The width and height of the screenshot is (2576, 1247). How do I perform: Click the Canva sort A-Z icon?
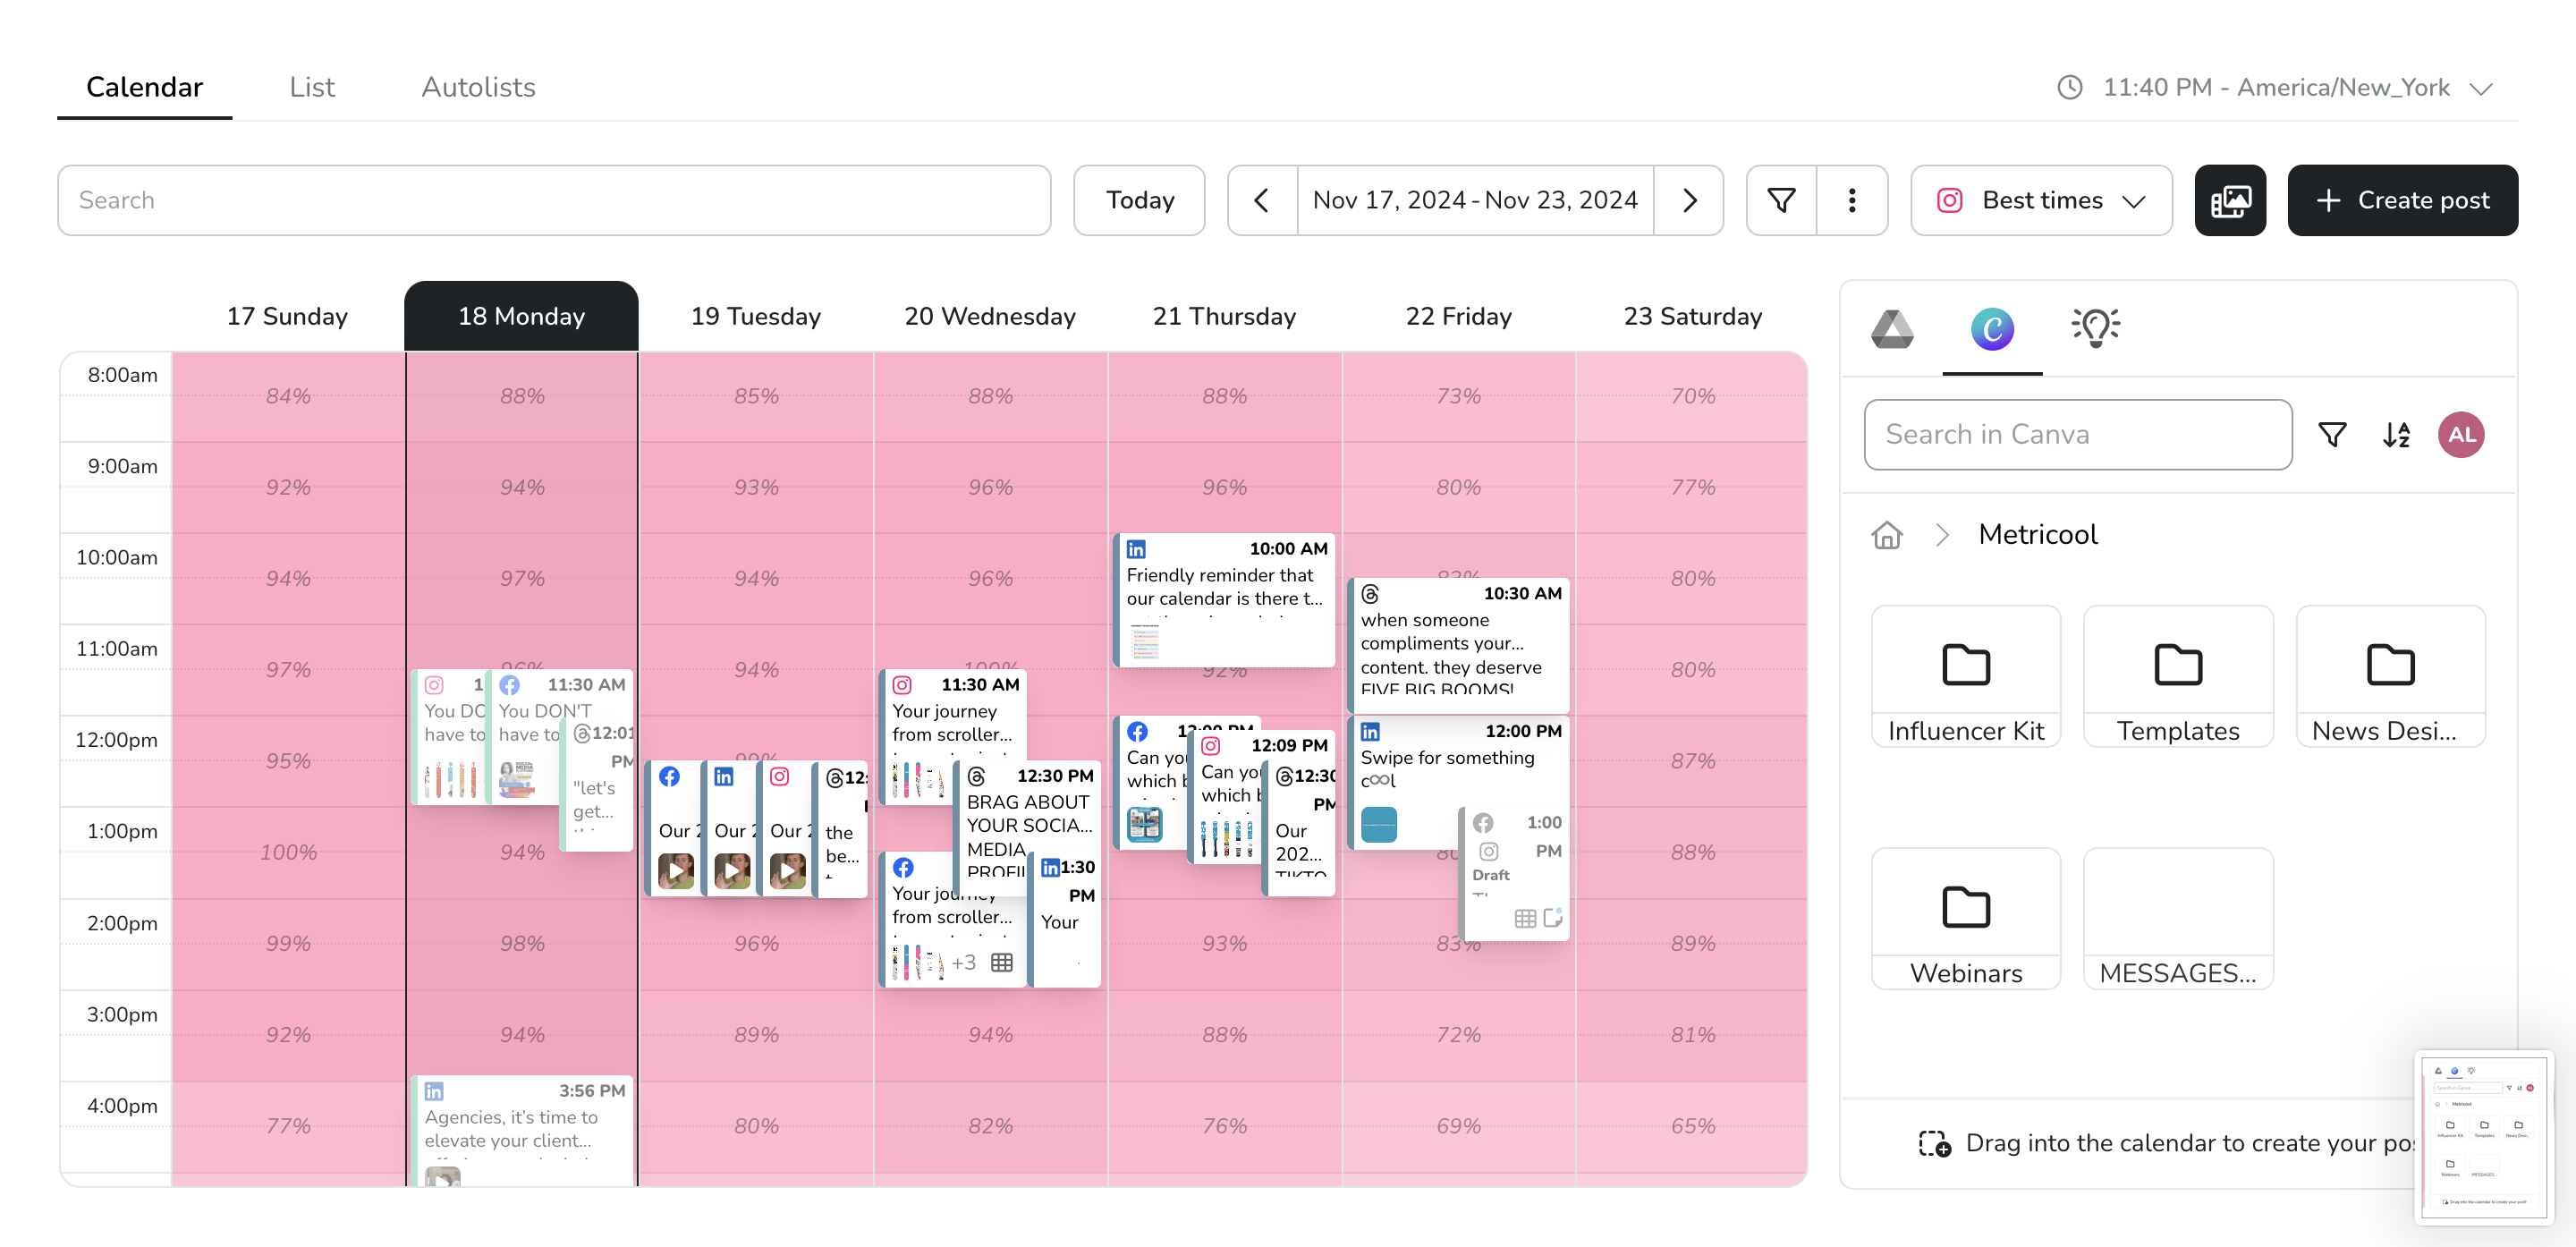pyautogui.click(x=2396, y=434)
